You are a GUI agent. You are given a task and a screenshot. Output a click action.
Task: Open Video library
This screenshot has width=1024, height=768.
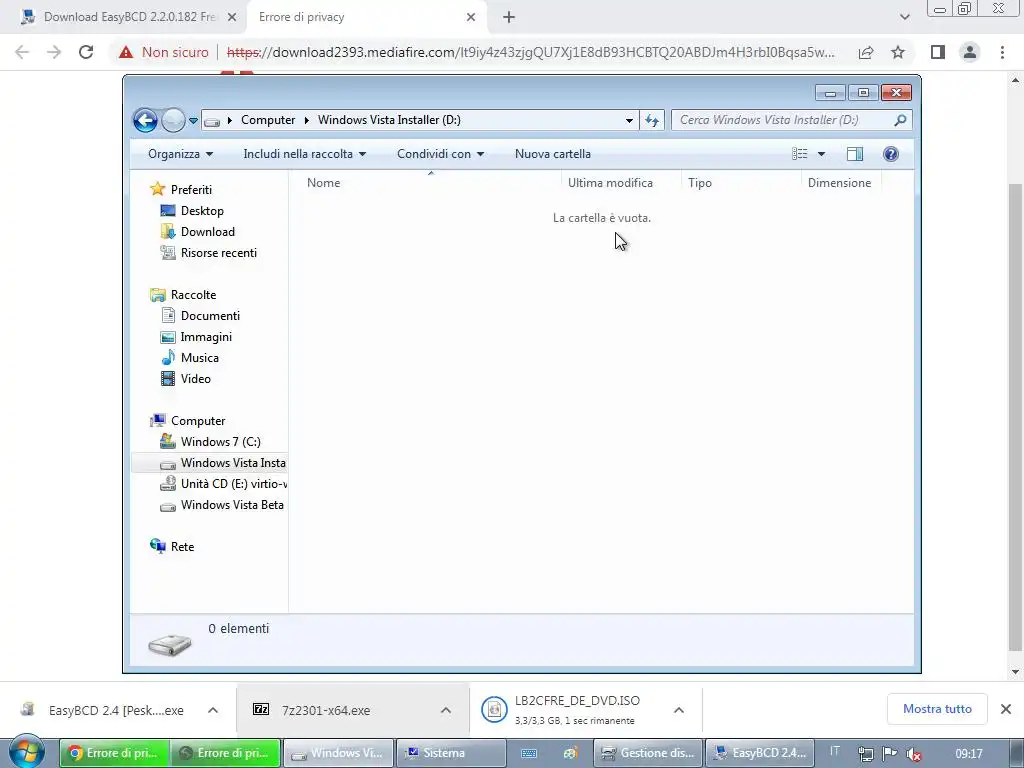[x=195, y=379]
